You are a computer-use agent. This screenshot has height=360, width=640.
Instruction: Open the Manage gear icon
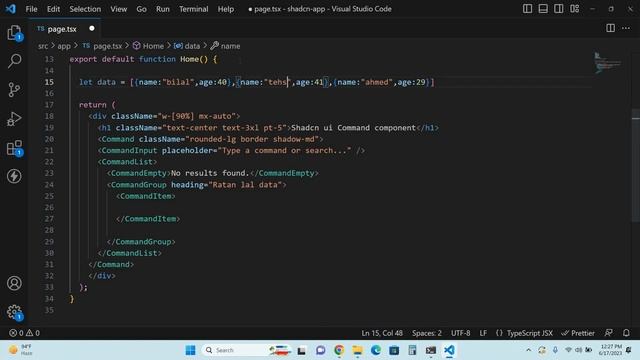tap(14, 312)
